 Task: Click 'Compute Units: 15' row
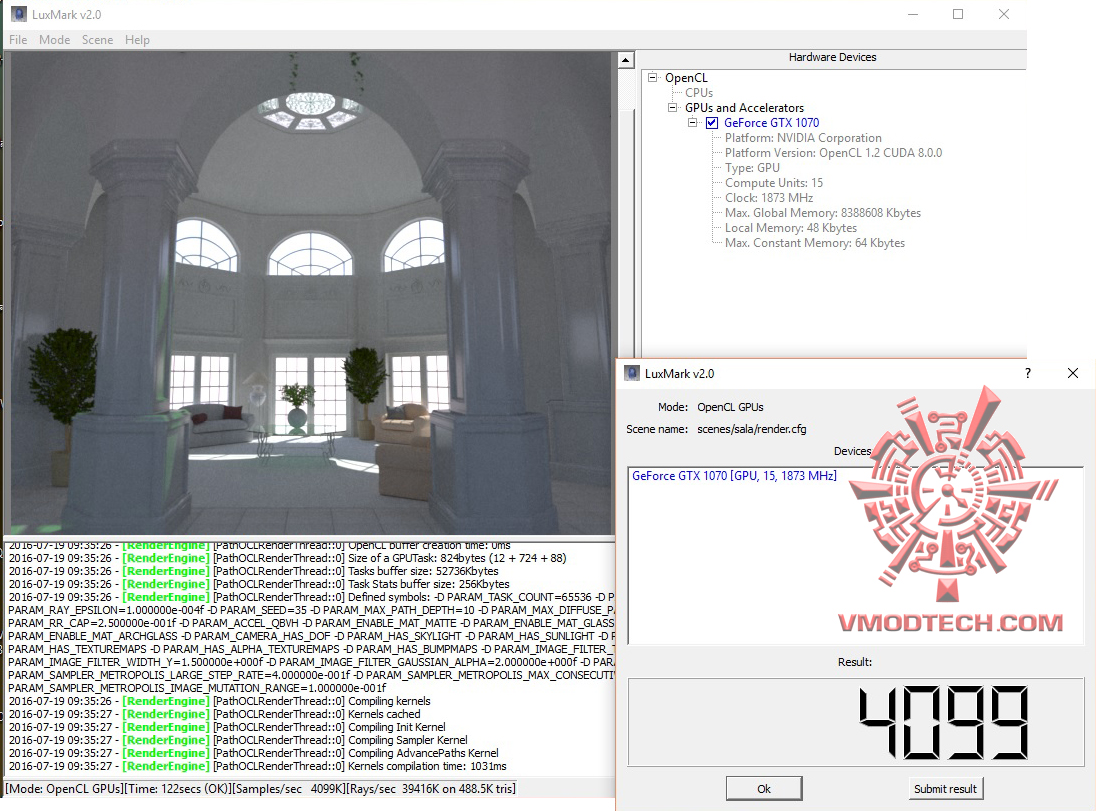pyautogui.click(x=774, y=183)
